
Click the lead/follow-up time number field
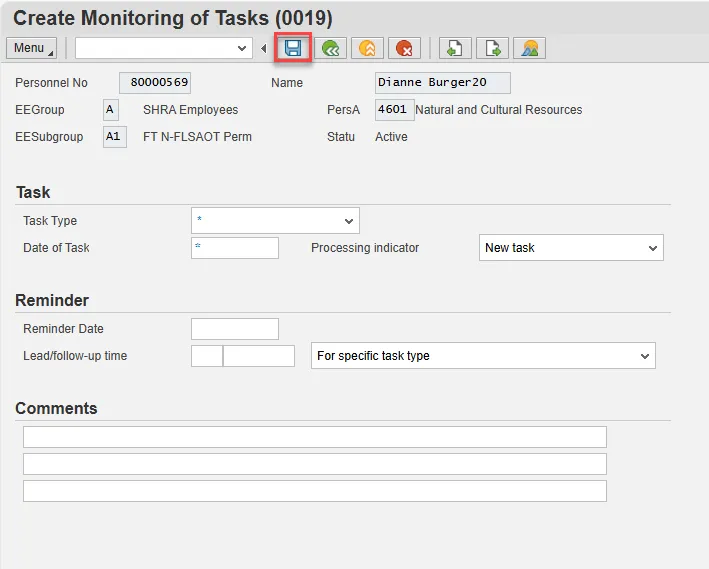(206, 356)
